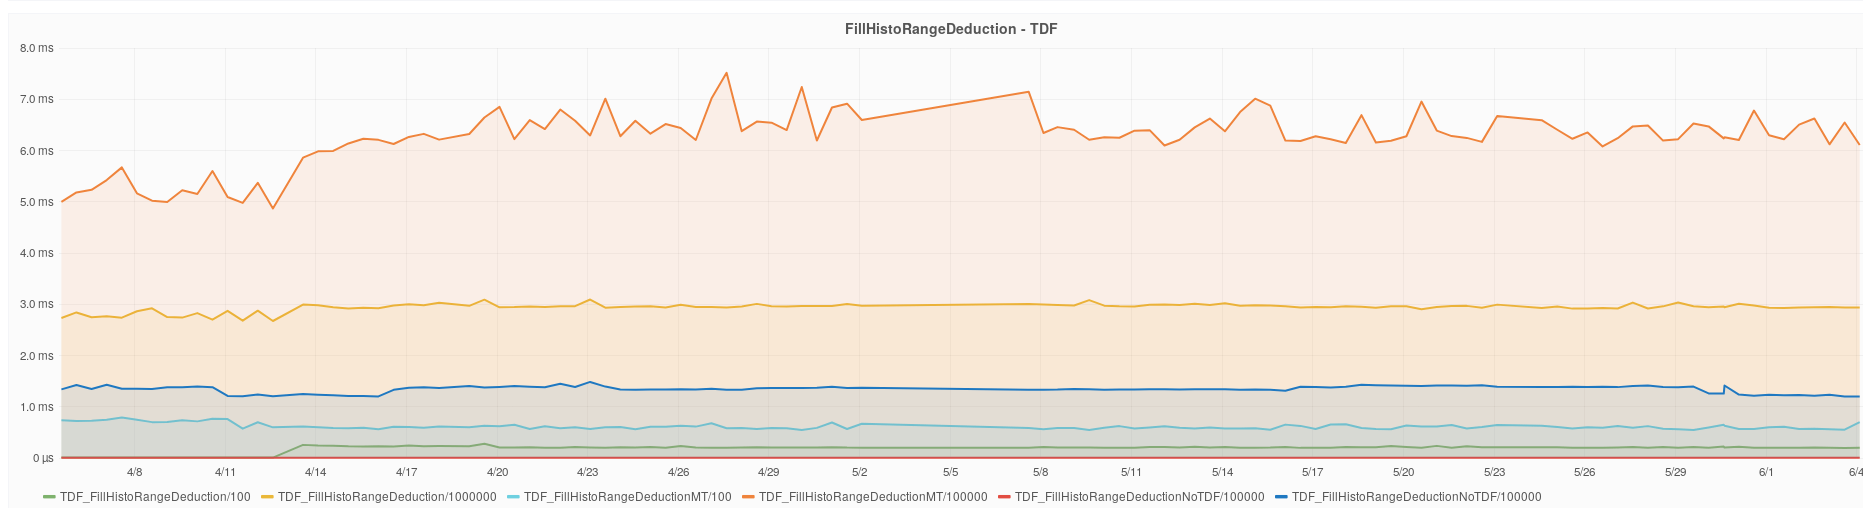Toggle series TDF_FillHistoRangeDeductionMT/100000 in legend
The image size is (1863, 508).
[x=873, y=497]
